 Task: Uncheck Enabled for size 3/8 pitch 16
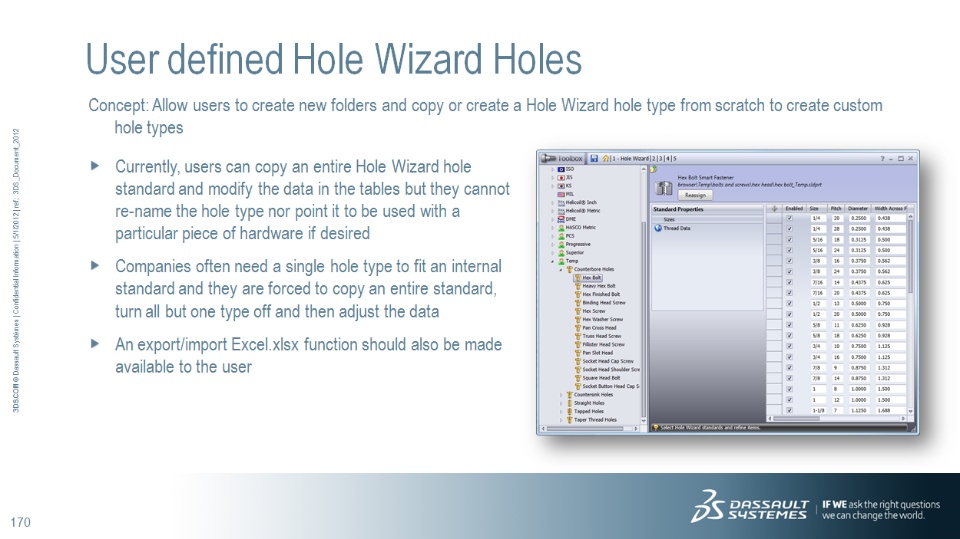click(790, 261)
